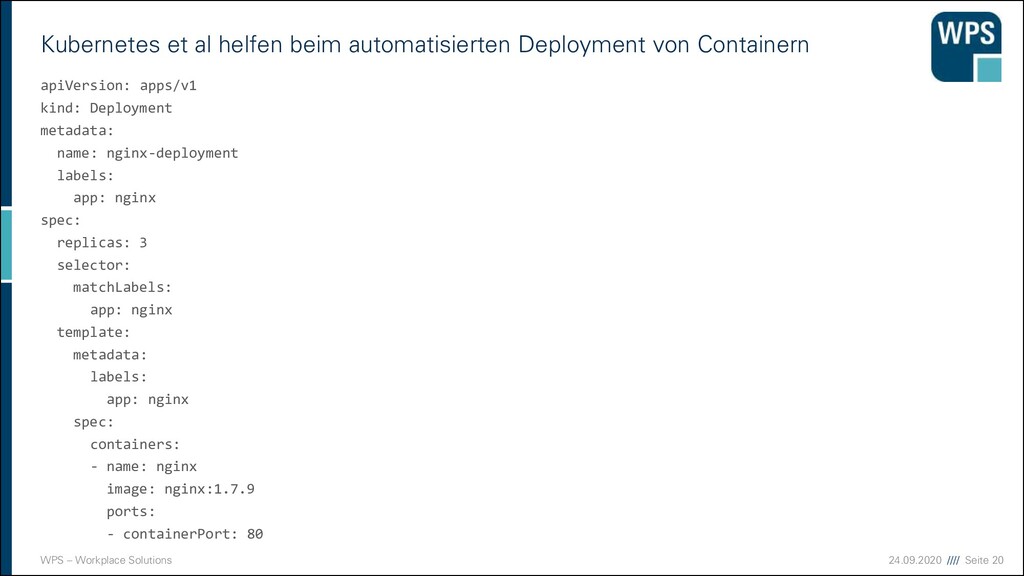
Task: Click the ports: key
Action: pyautogui.click(x=131, y=511)
